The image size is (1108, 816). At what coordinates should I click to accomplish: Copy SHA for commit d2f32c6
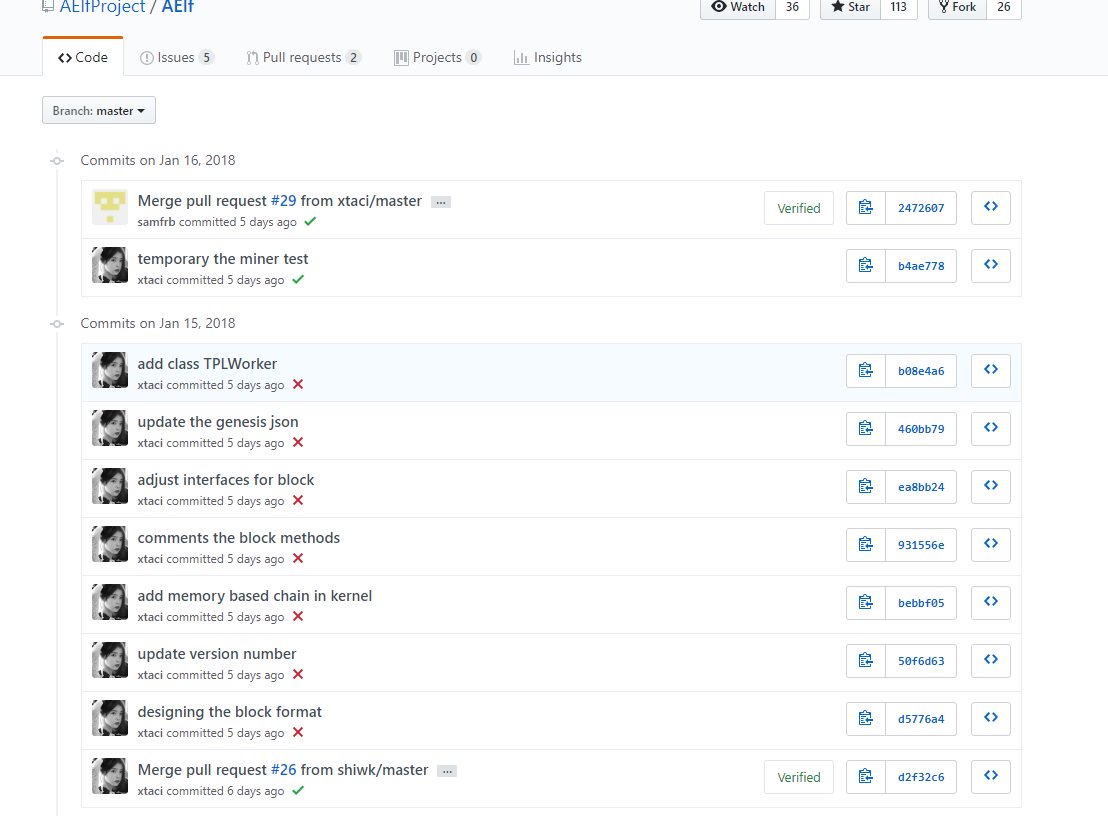[866, 776]
